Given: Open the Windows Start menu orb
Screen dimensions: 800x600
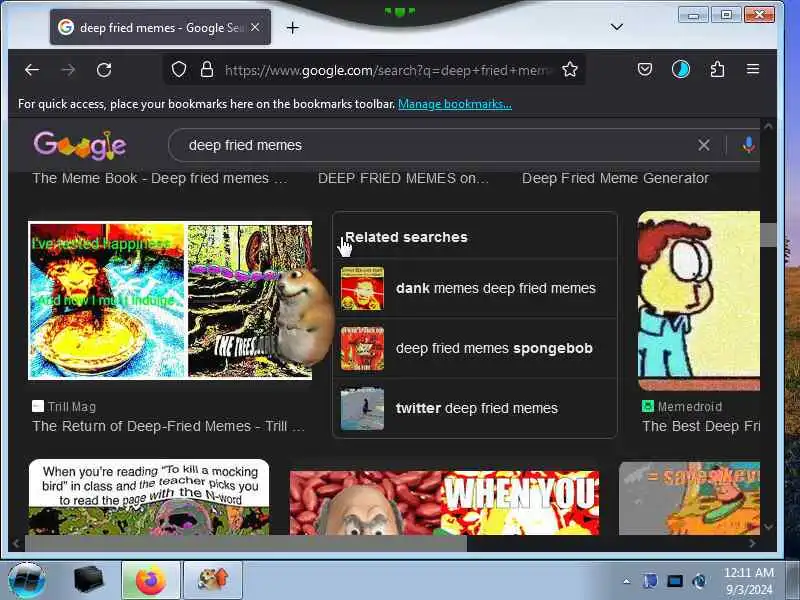Looking at the screenshot, I should point(27,580).
